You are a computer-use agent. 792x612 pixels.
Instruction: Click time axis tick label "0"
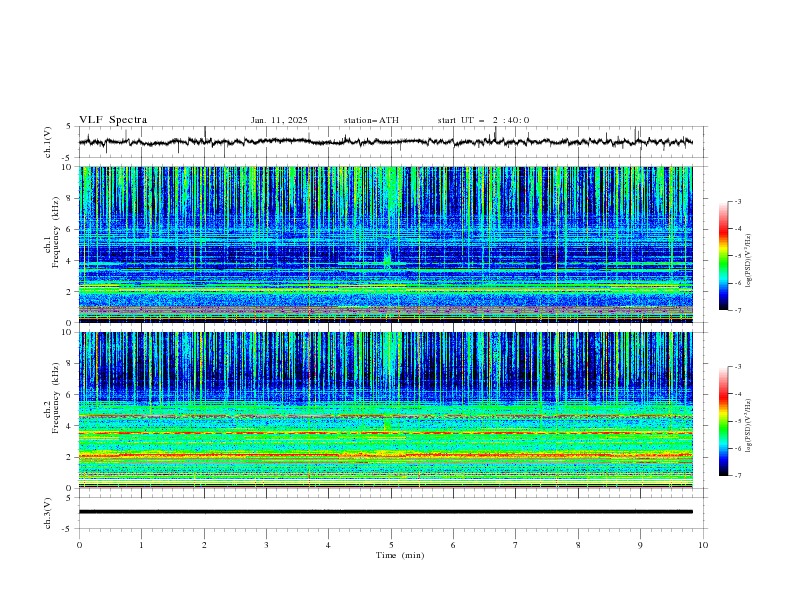tap(79, 545)
